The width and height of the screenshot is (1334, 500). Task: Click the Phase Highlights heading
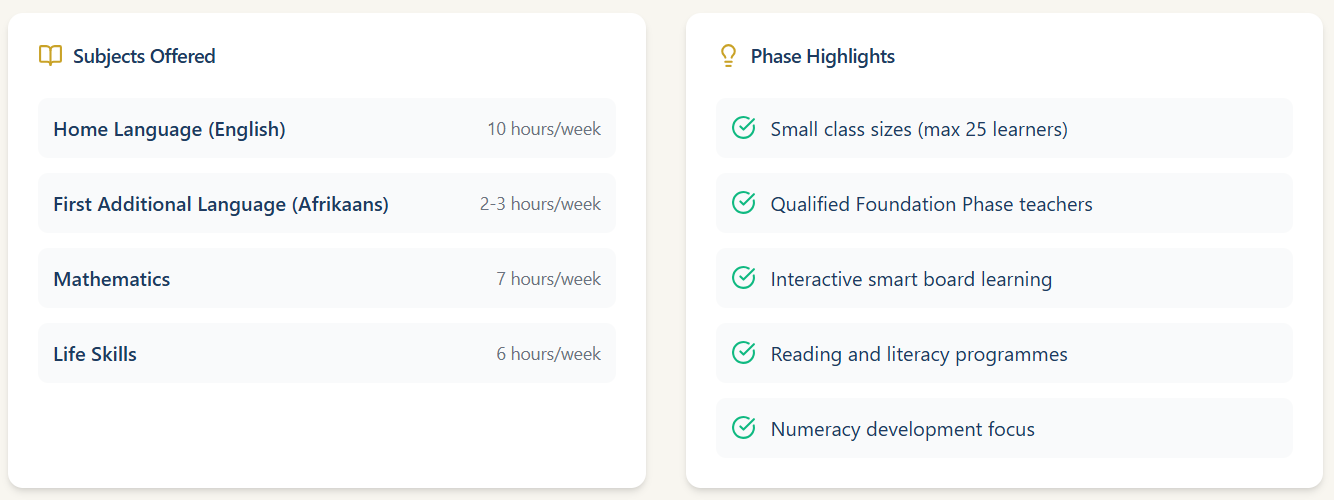click(822, 56)
